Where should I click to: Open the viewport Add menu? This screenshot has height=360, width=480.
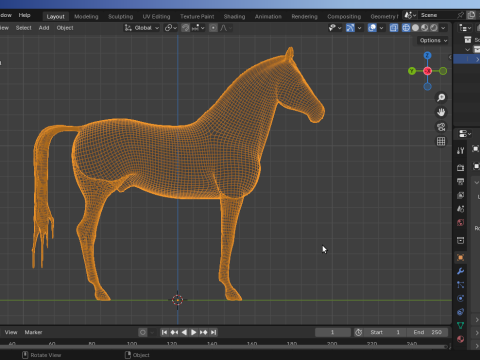pos(44,28)
